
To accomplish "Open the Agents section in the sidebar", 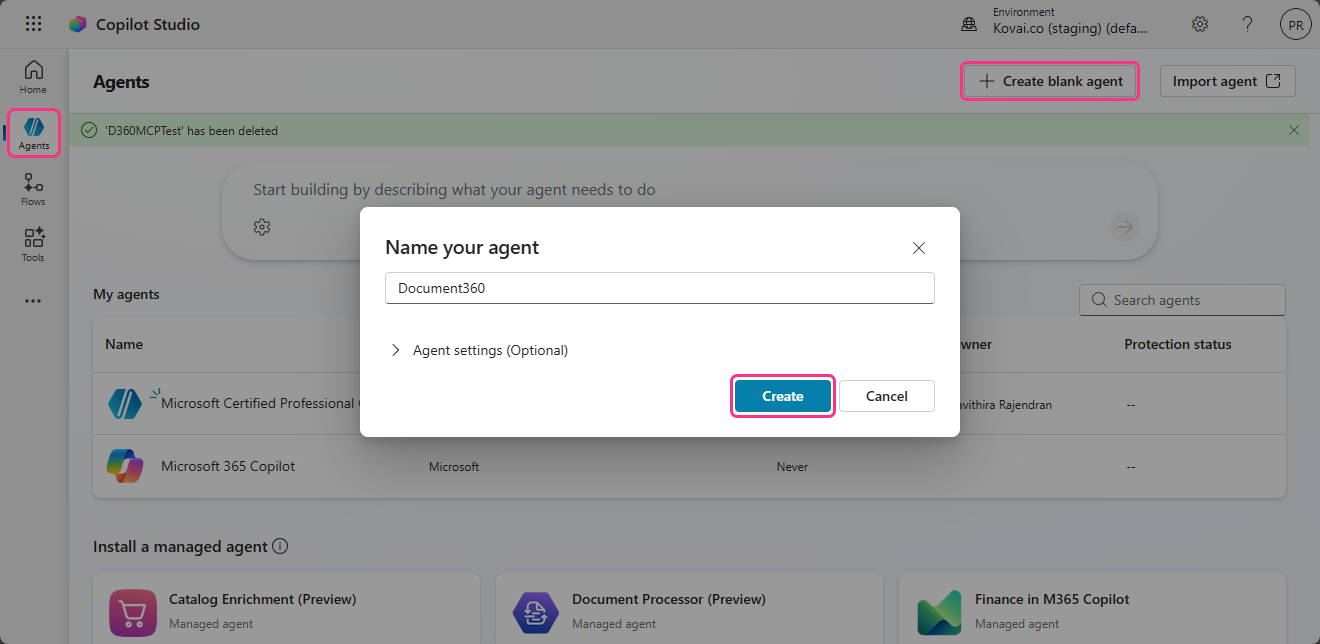I will click(x=33, y=131).
